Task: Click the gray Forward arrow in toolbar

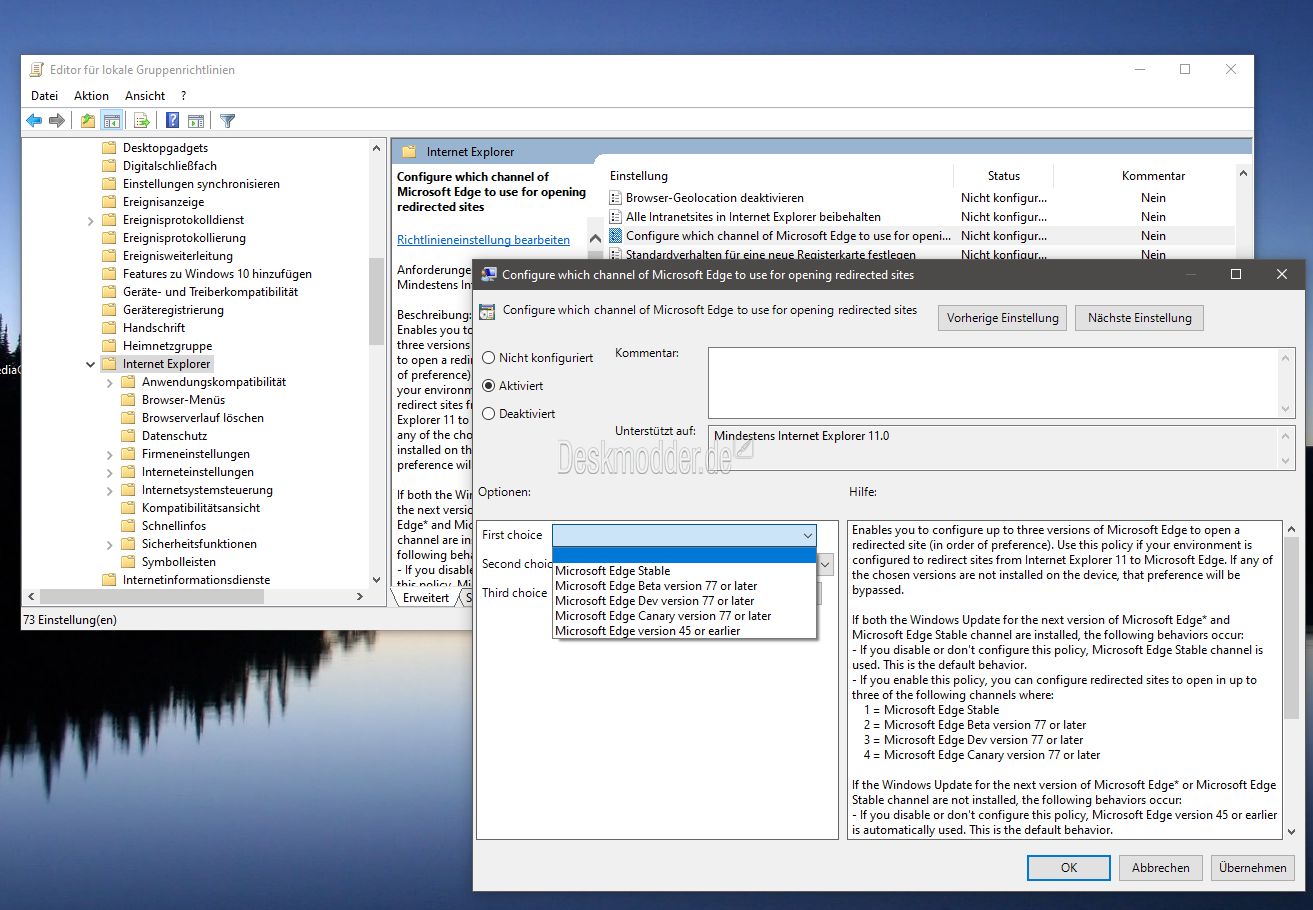Action: coord(57,121)
